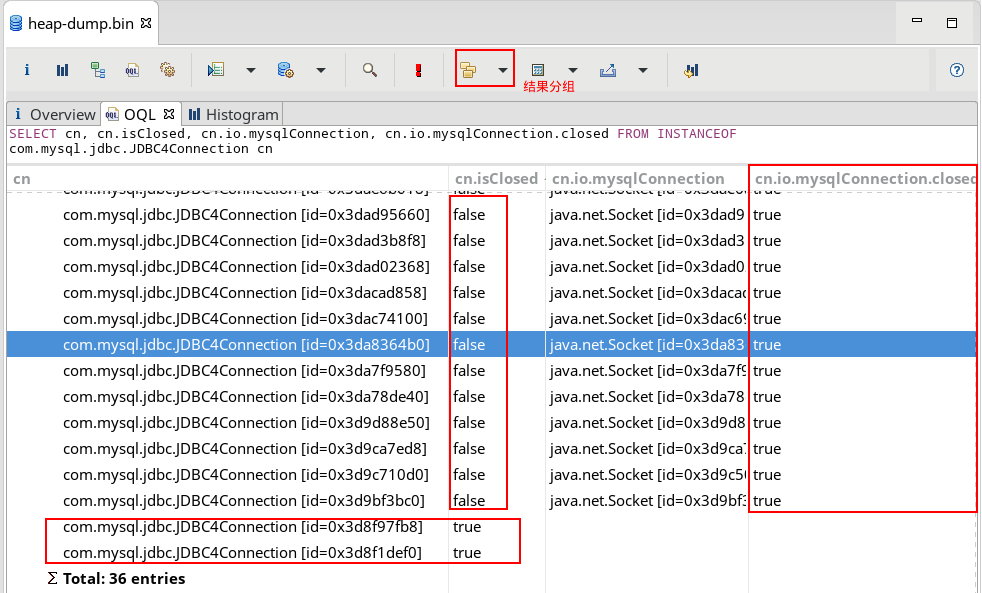Open the Overview pane toolbar icon
The image size is (982, 593).
tap(27, 70)
